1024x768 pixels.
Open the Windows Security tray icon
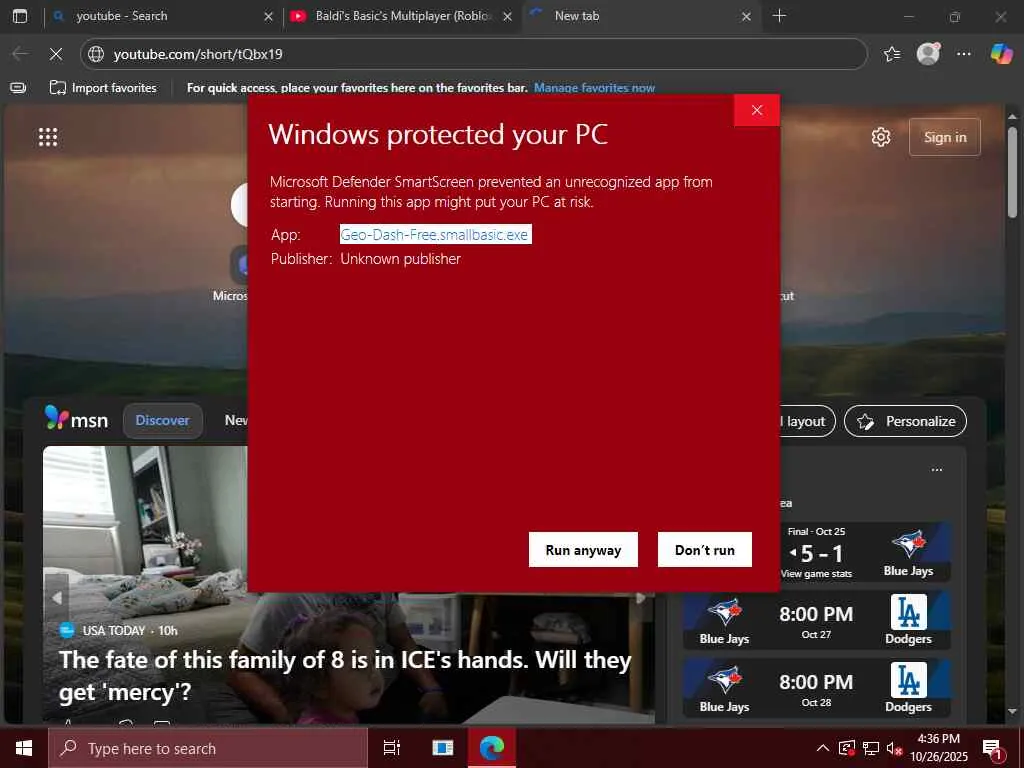[847, 748]
